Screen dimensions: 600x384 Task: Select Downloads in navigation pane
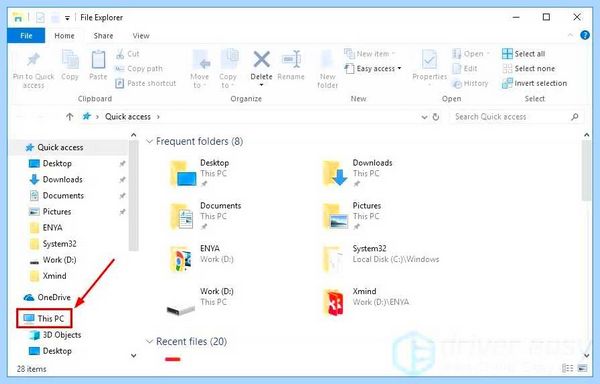pos(56,180)
